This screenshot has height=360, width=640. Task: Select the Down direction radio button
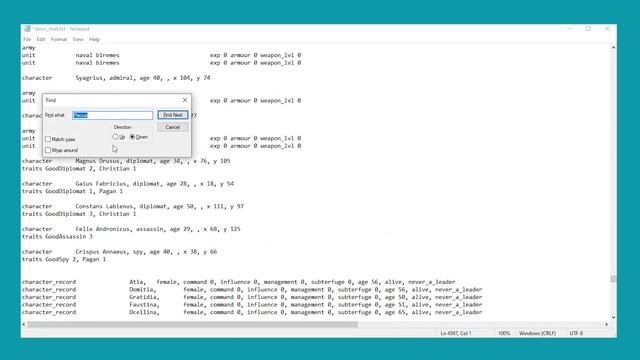pos(132,137)
